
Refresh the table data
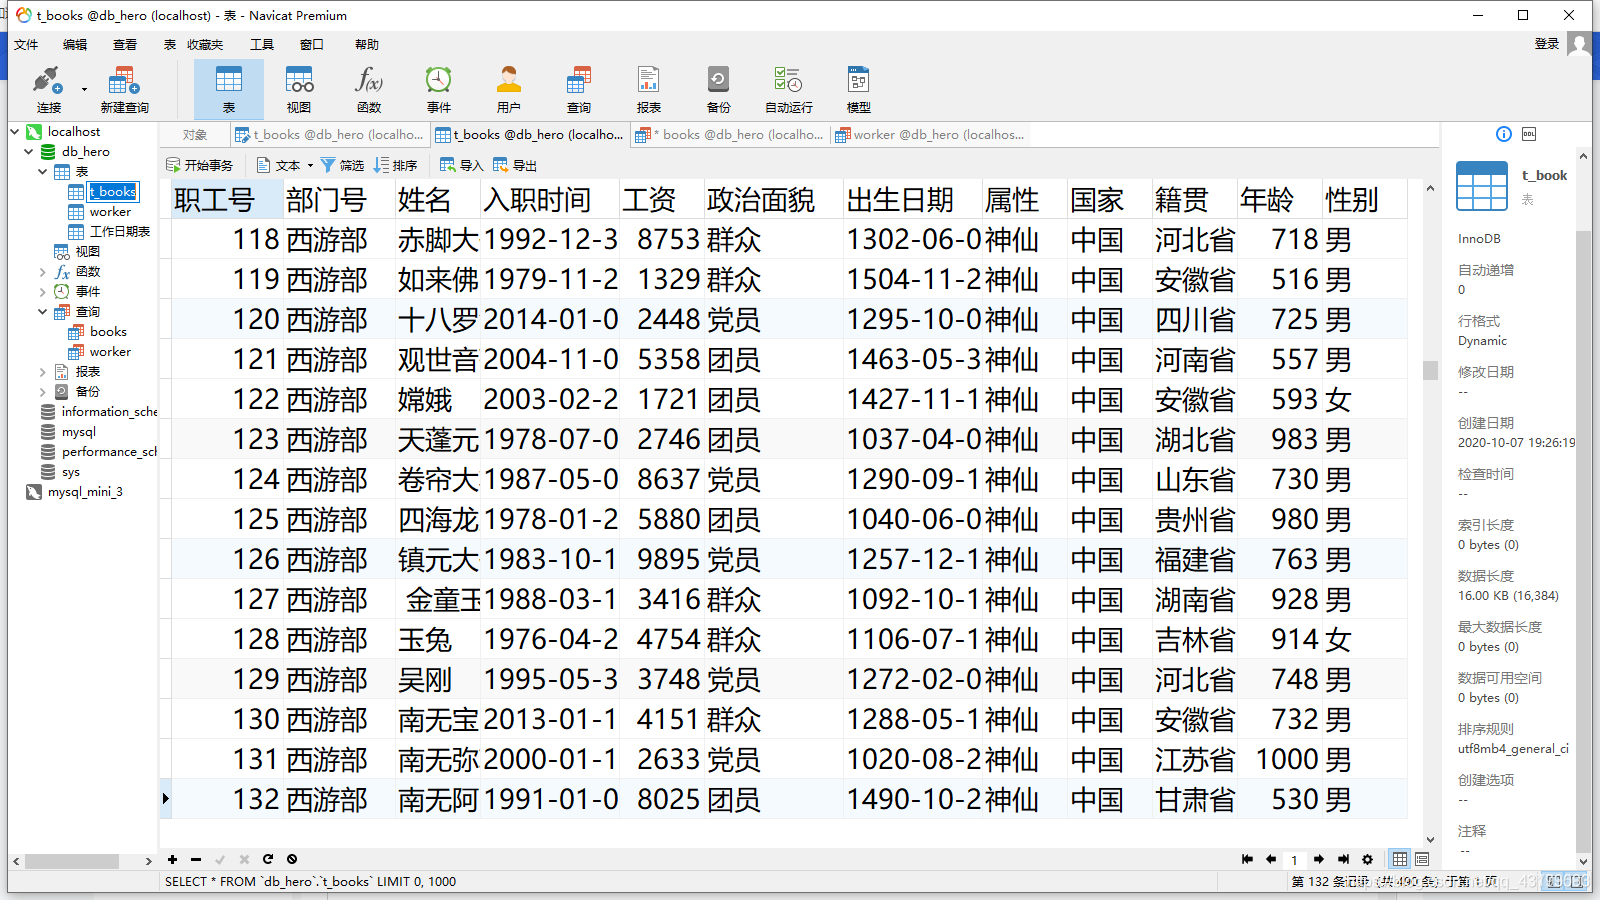click(268, 859)
